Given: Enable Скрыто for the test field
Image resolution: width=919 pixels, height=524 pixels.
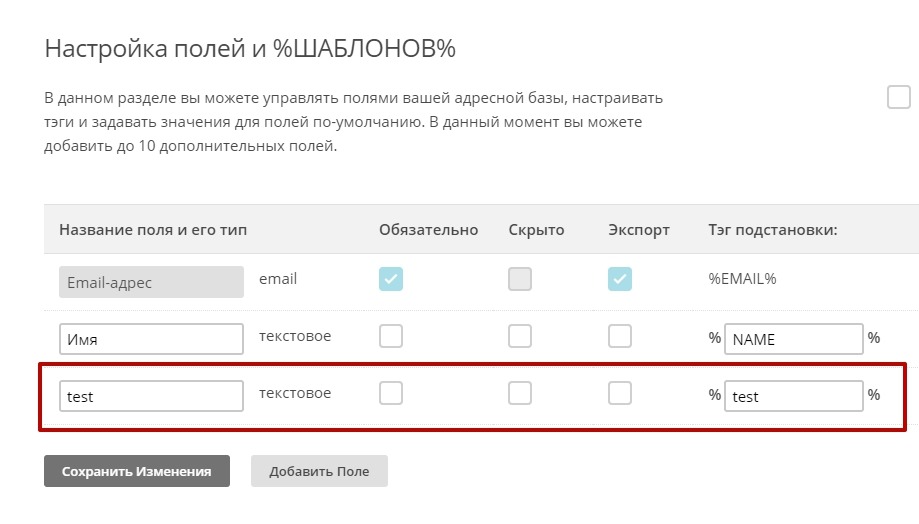Looking at the screenshot, I should (x=520, y=394).
